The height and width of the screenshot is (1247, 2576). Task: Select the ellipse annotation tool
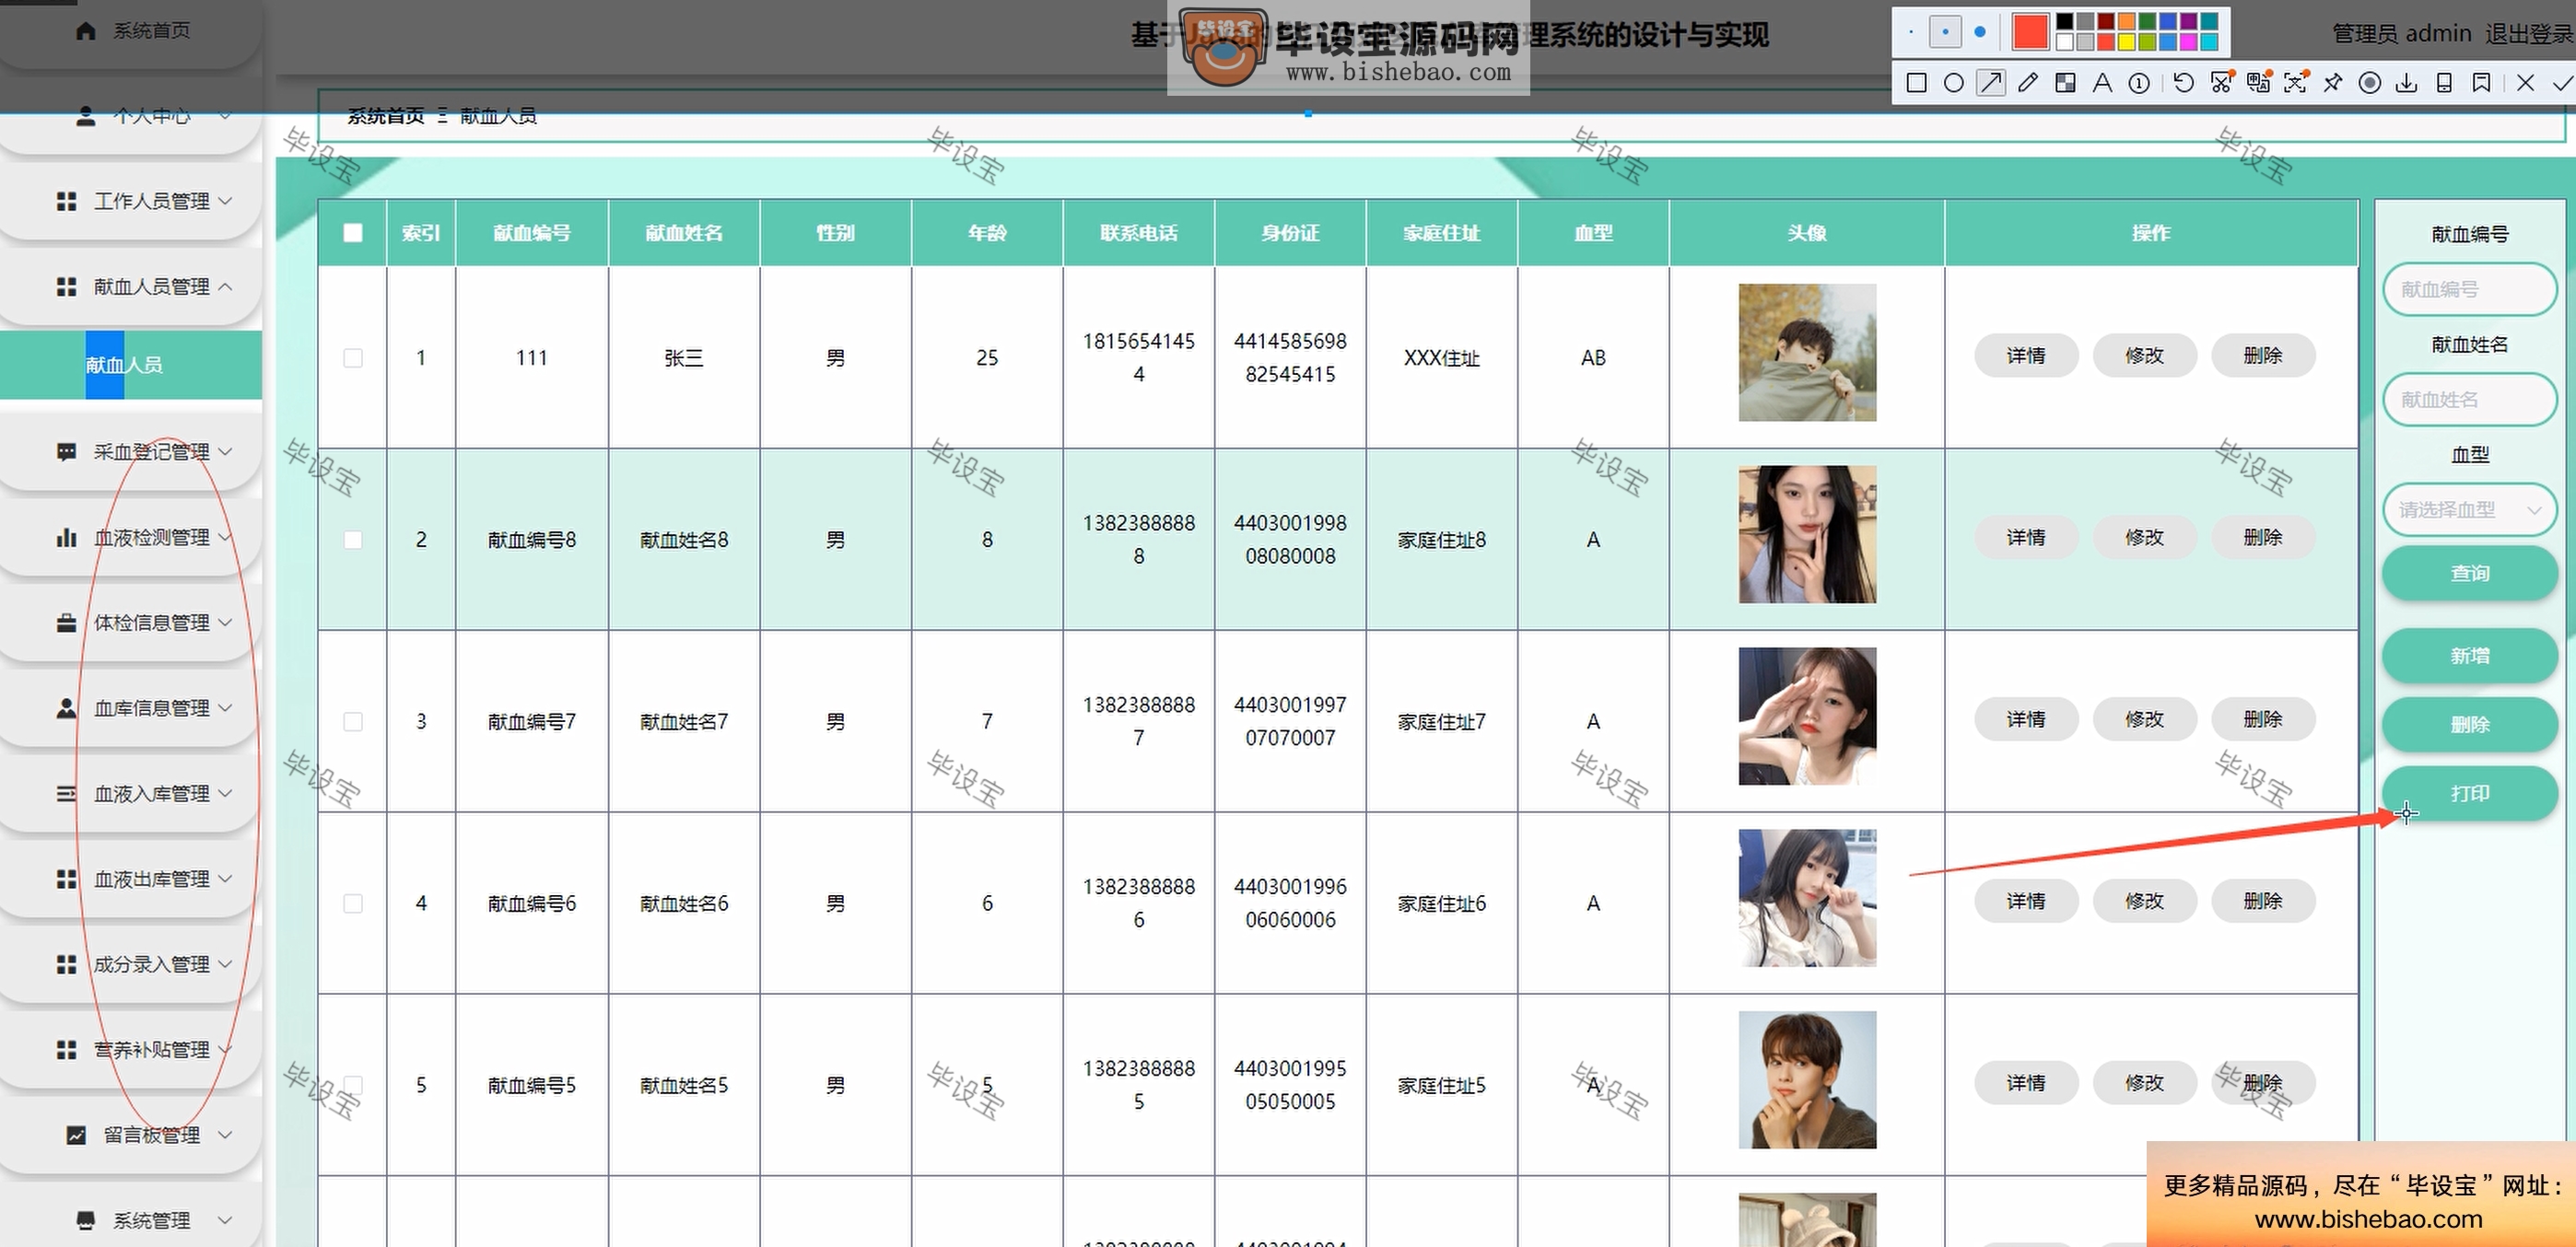pyautogui.click(x=1953, y=83)
